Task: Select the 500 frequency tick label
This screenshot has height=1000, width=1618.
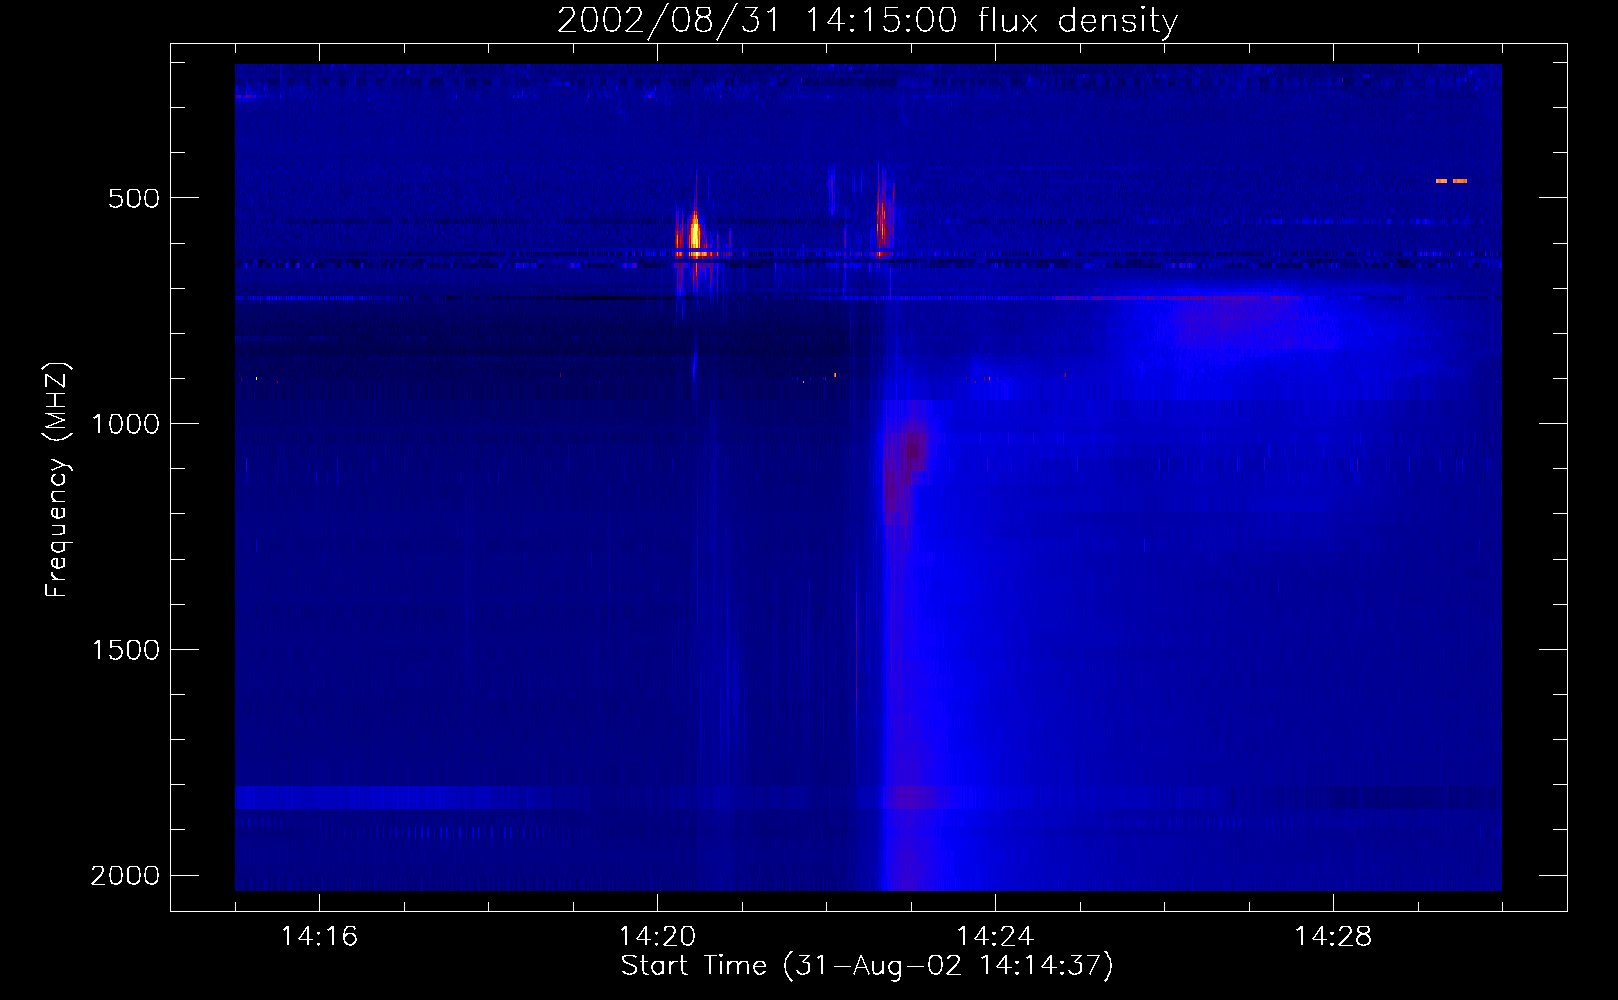Action: [x=134, y=198]
